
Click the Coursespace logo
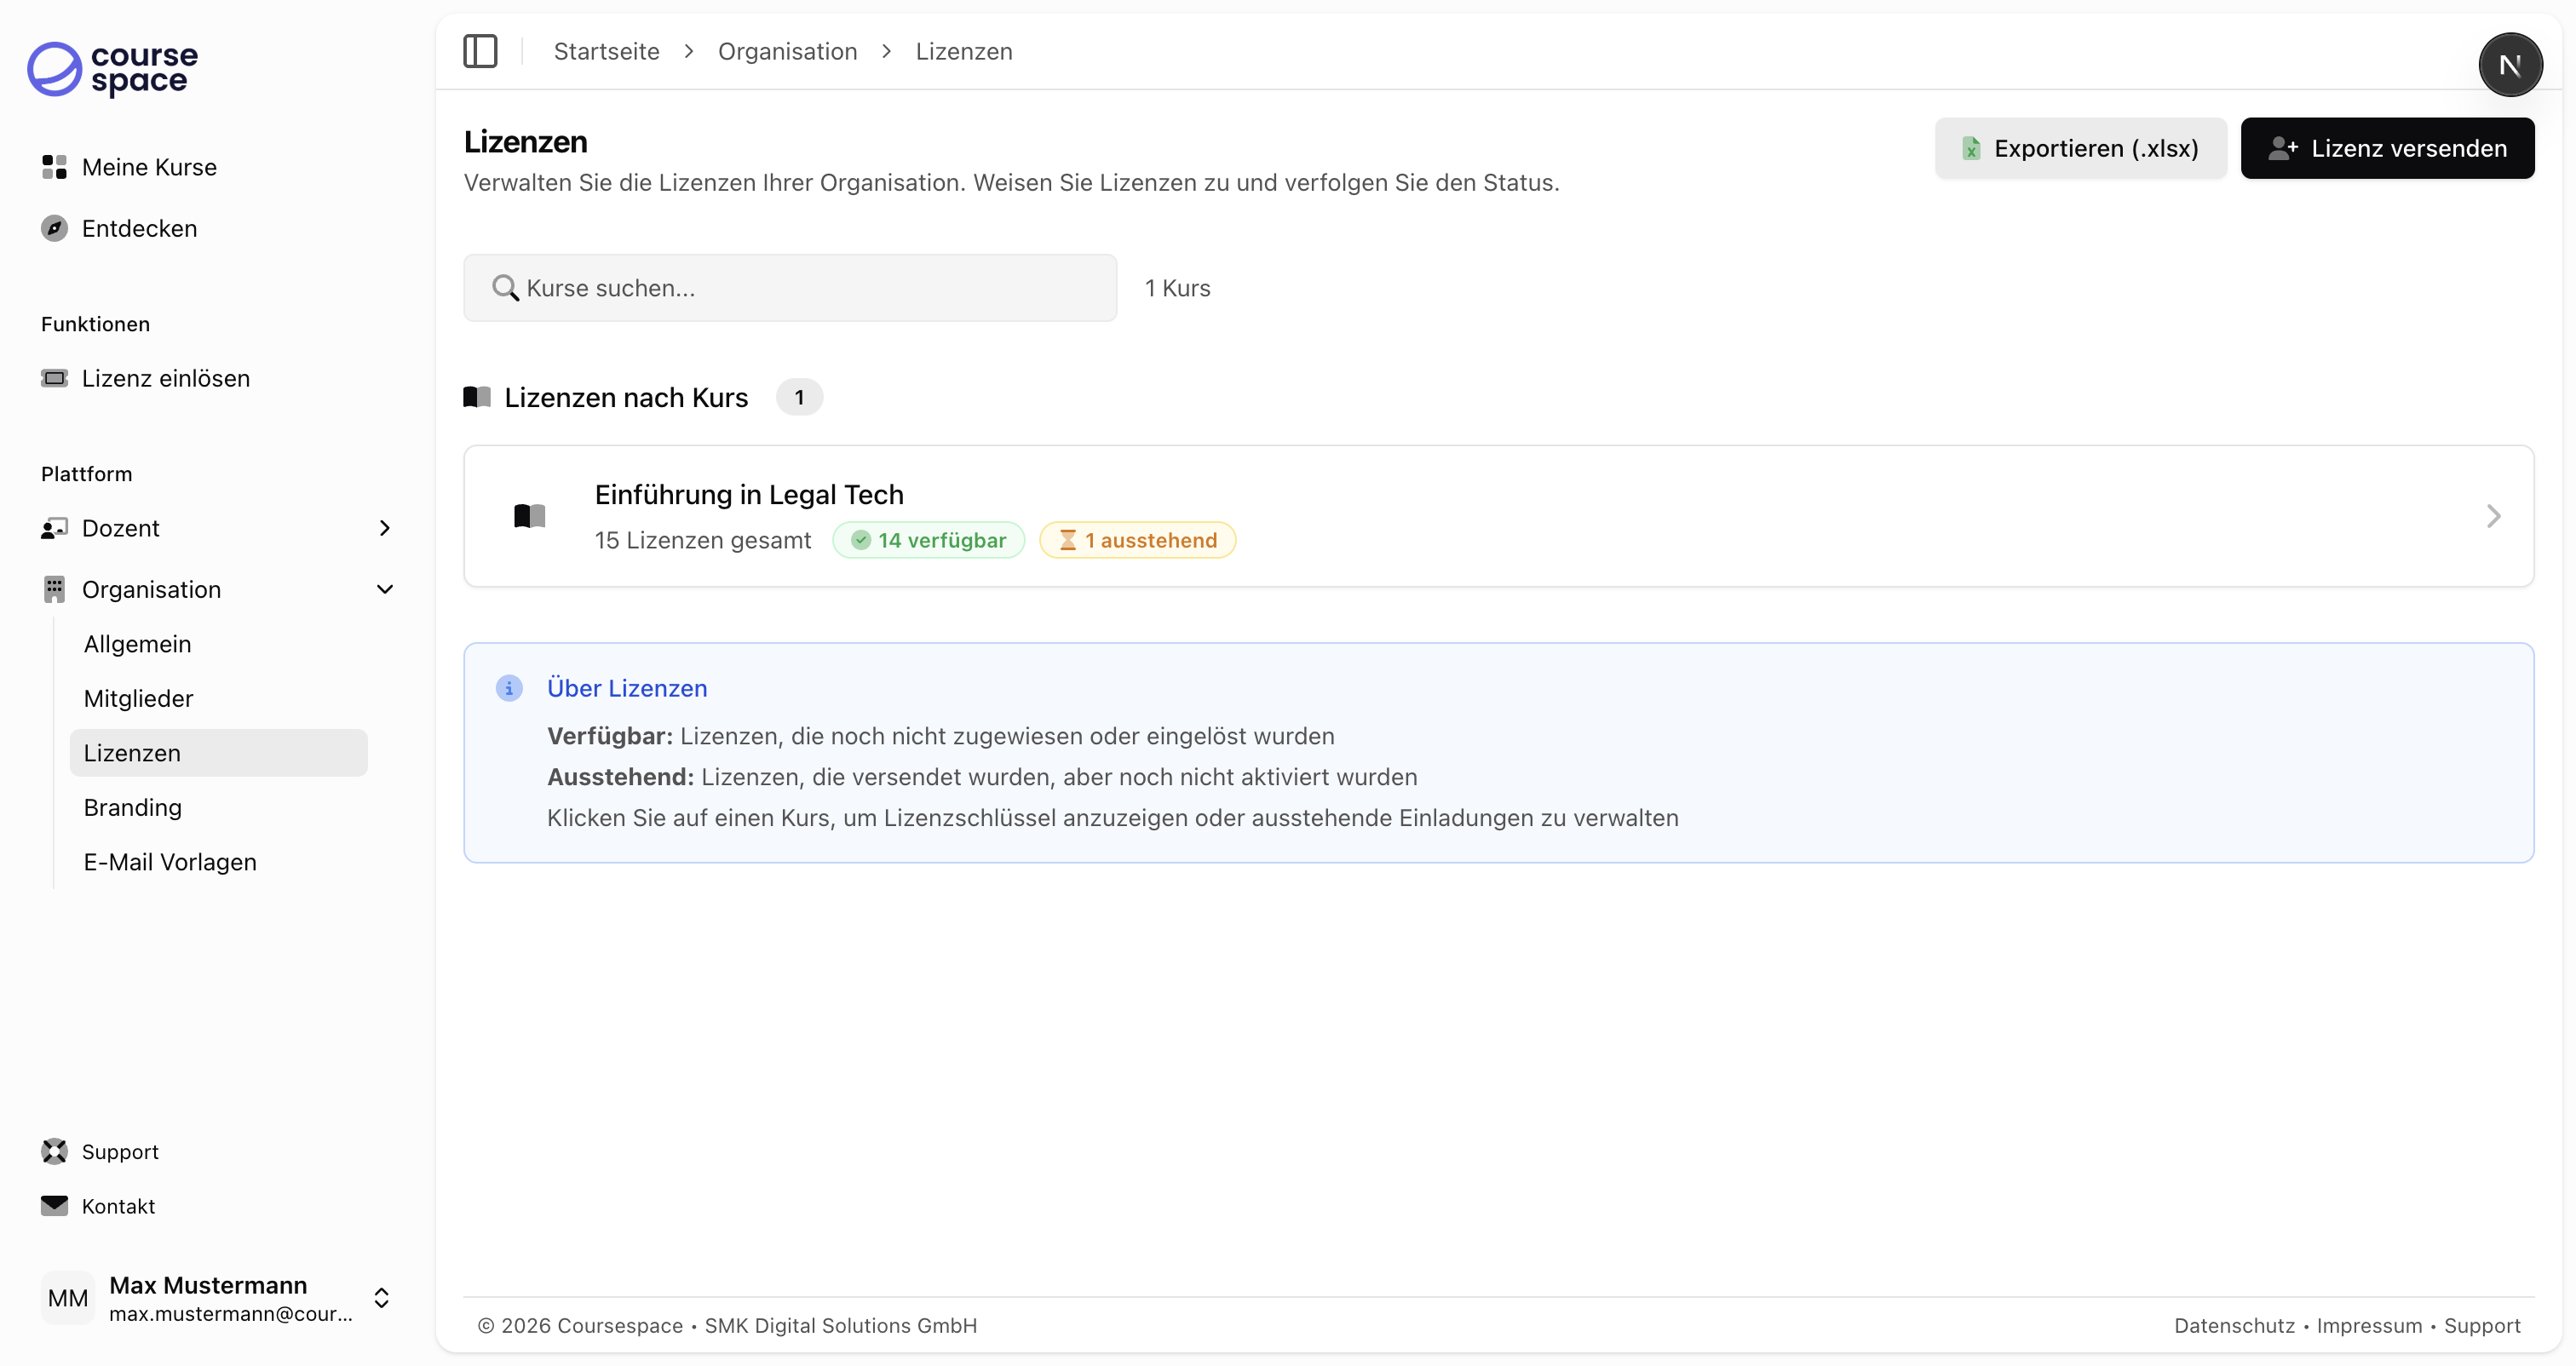113,69
